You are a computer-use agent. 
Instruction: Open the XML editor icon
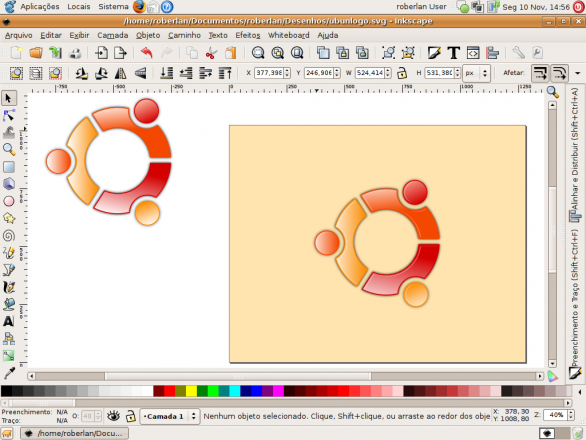pyautogui.click(x=473, y=53)
